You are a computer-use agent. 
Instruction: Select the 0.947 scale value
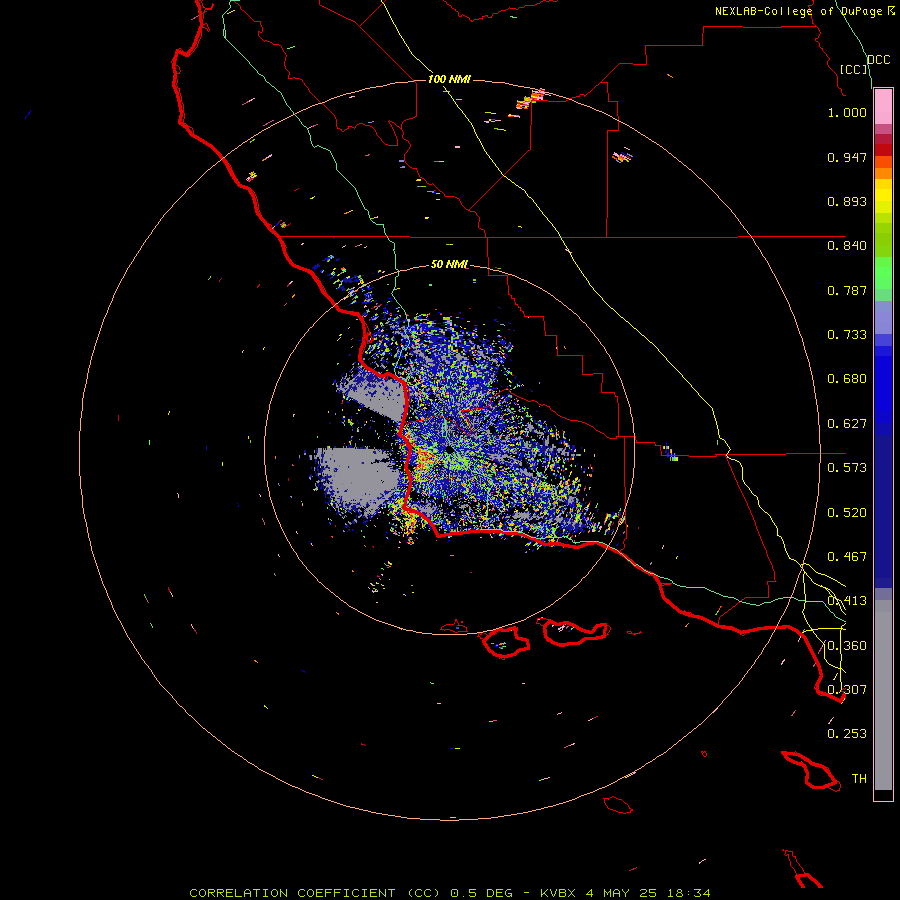click(x=847, y=157)
